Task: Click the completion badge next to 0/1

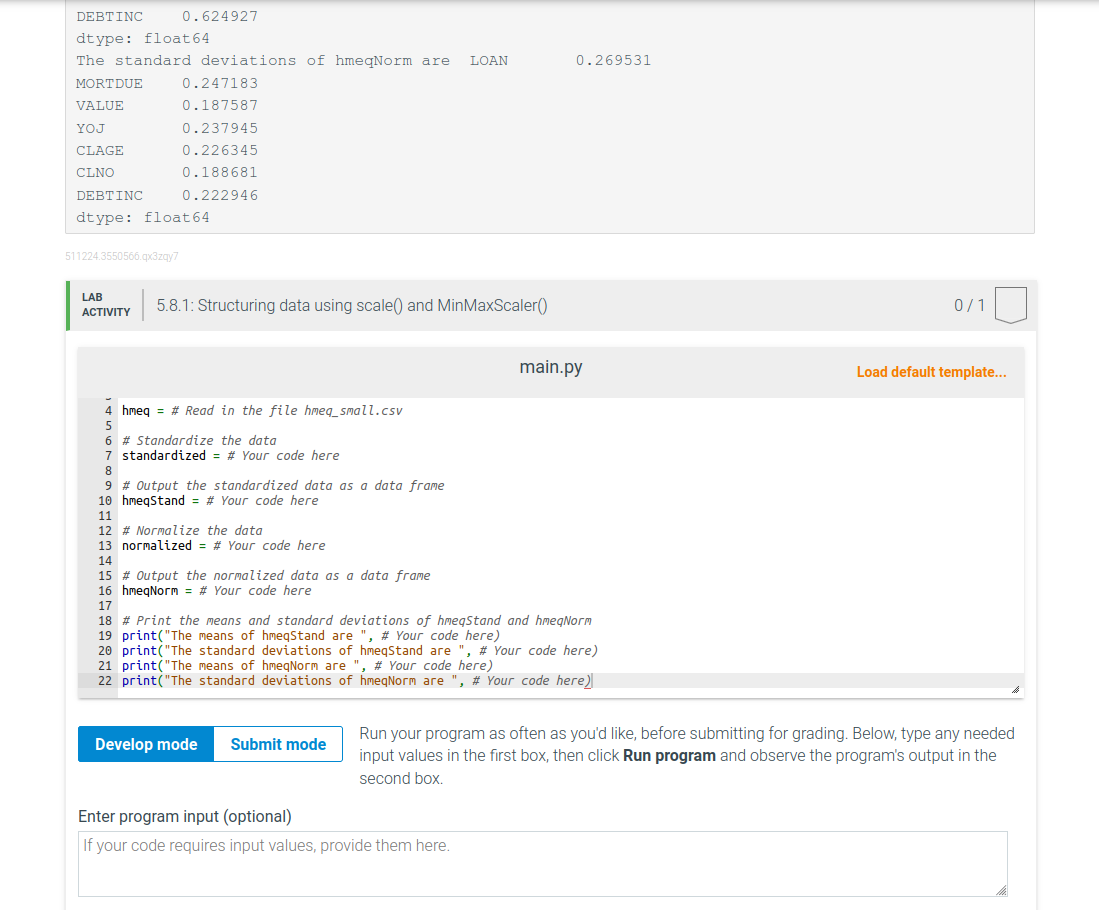Action: pyautogui.click(x=1010, y=305)
